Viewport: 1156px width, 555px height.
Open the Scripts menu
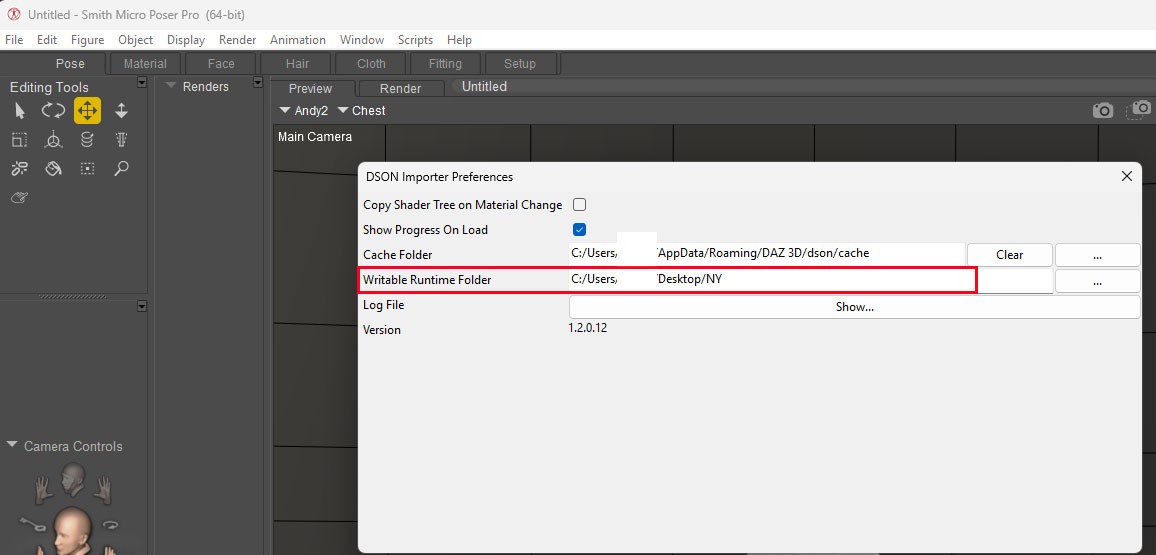[416, 40]
